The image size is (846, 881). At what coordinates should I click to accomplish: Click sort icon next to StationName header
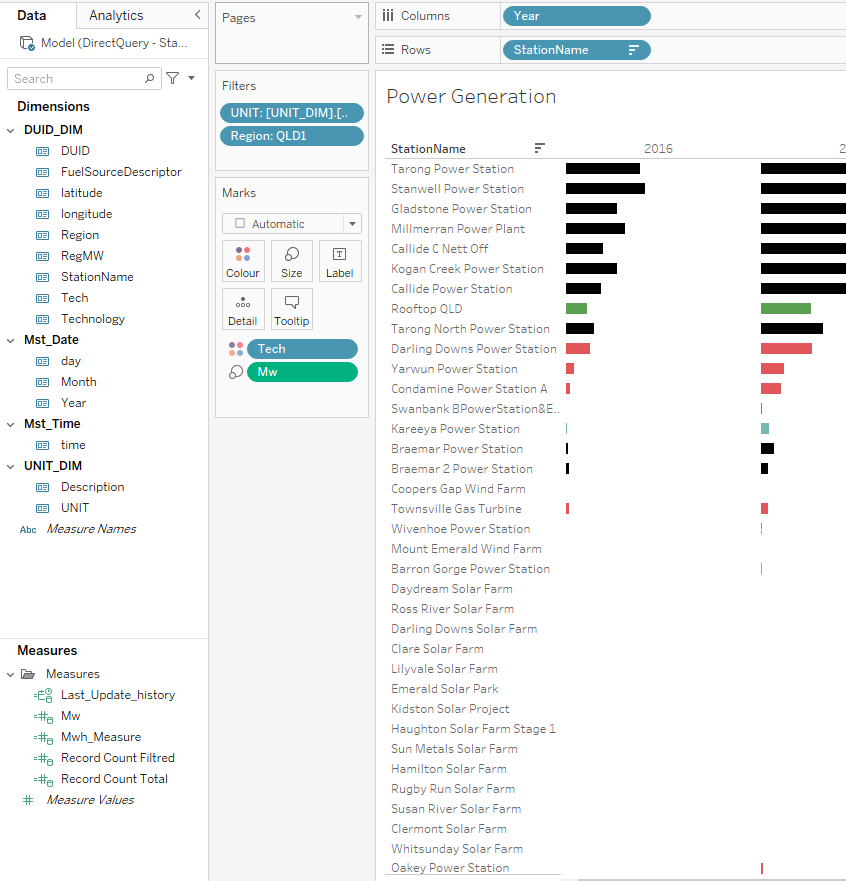tap(540, 149)
